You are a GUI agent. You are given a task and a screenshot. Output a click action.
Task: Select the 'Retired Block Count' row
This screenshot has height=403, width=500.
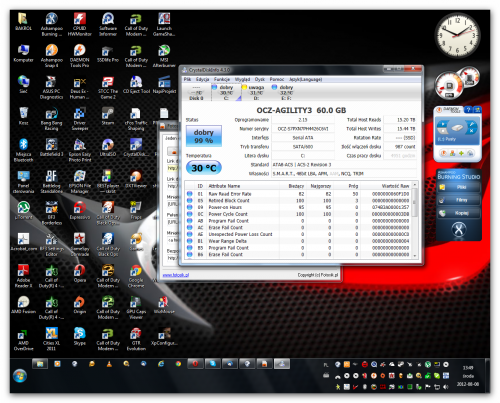point(298,201)
